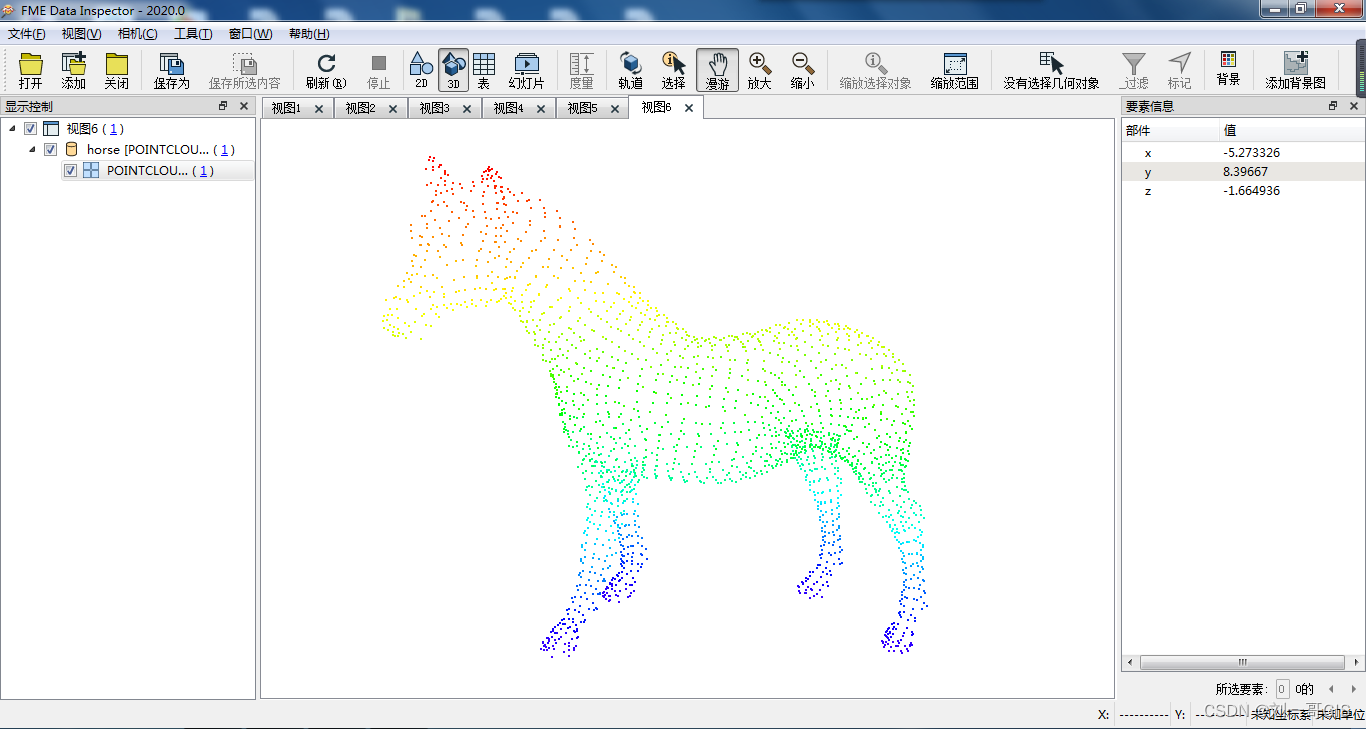Close the 视图1 tab

(x=319, y=109)
